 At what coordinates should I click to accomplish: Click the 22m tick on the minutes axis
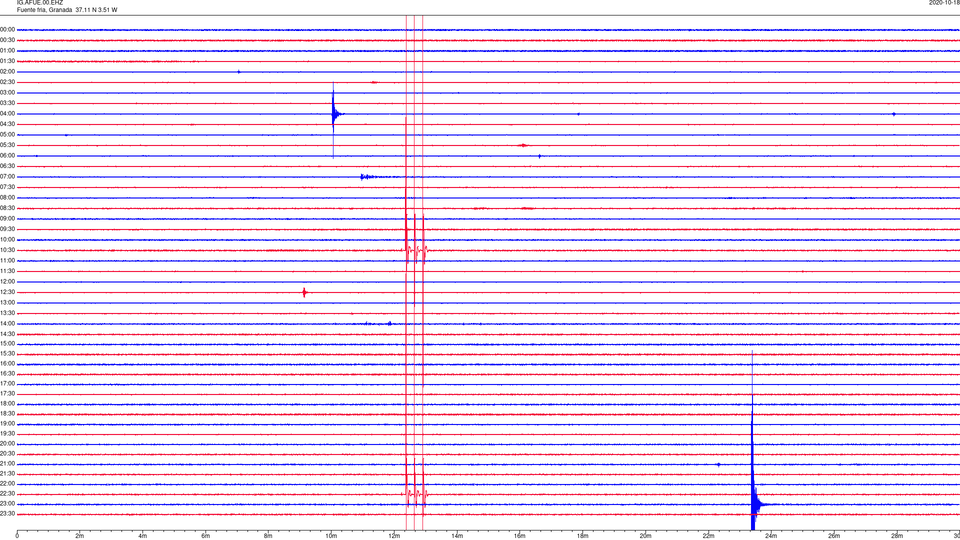click(x=708, y=536)
